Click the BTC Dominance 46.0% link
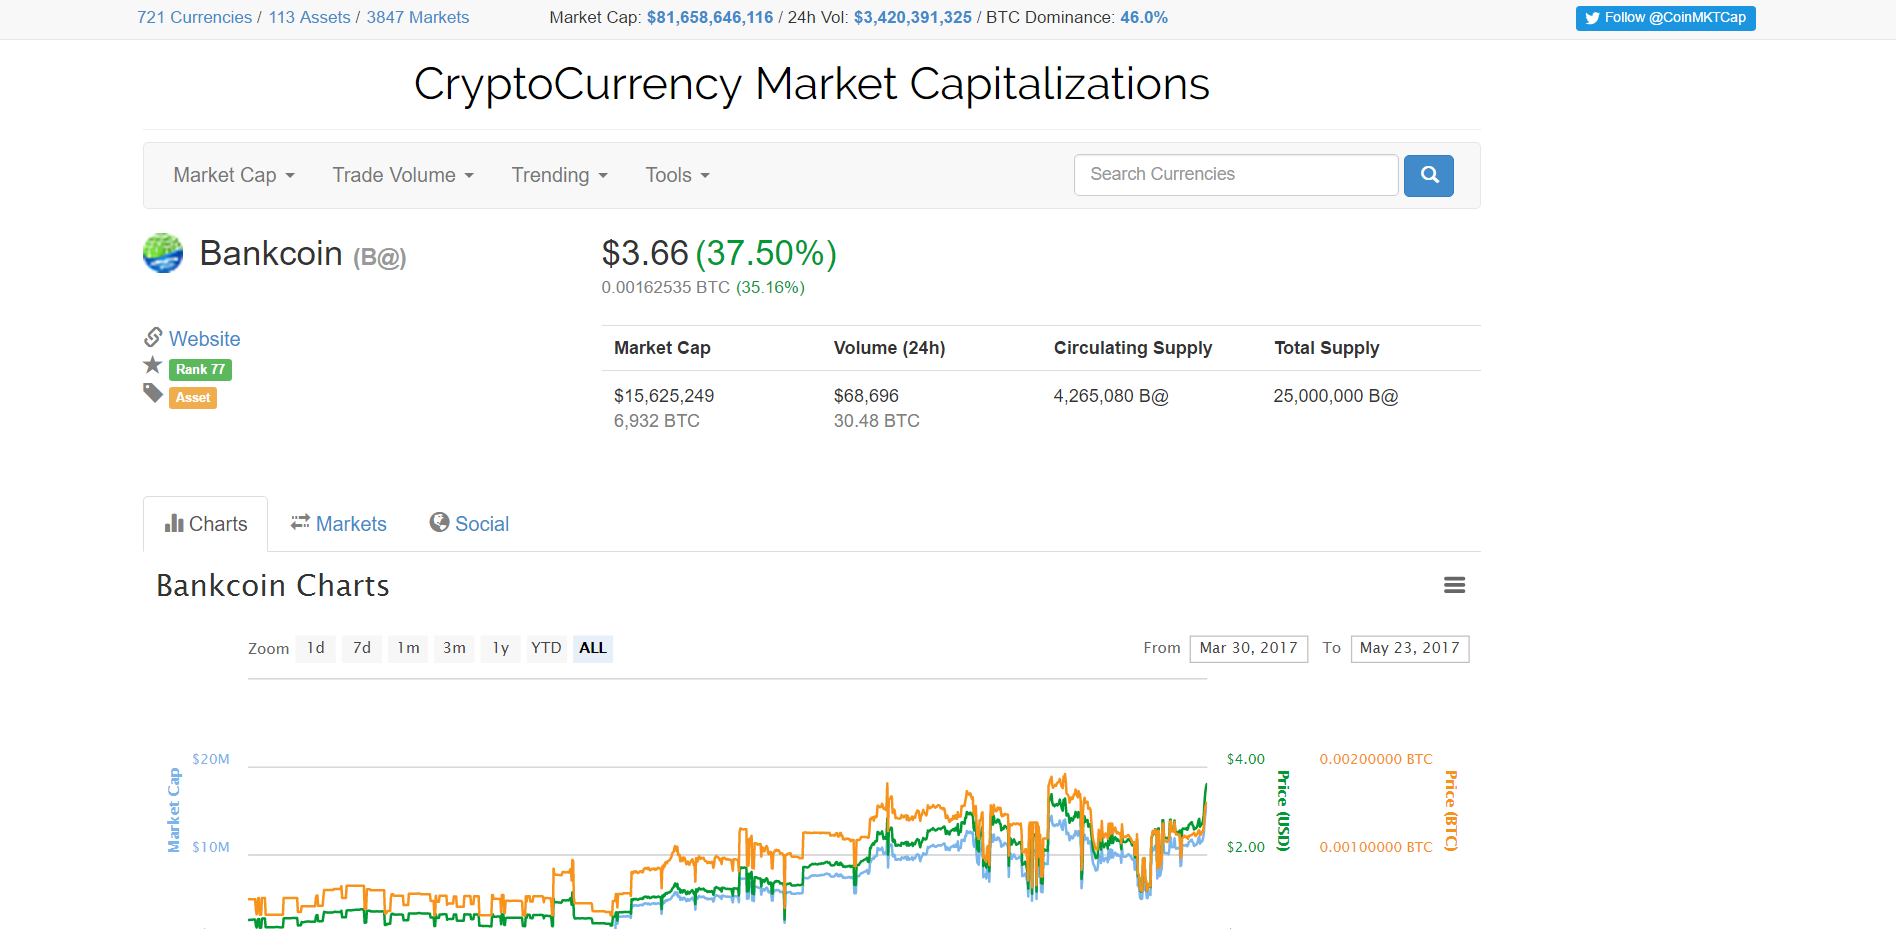 point(1144,18)
